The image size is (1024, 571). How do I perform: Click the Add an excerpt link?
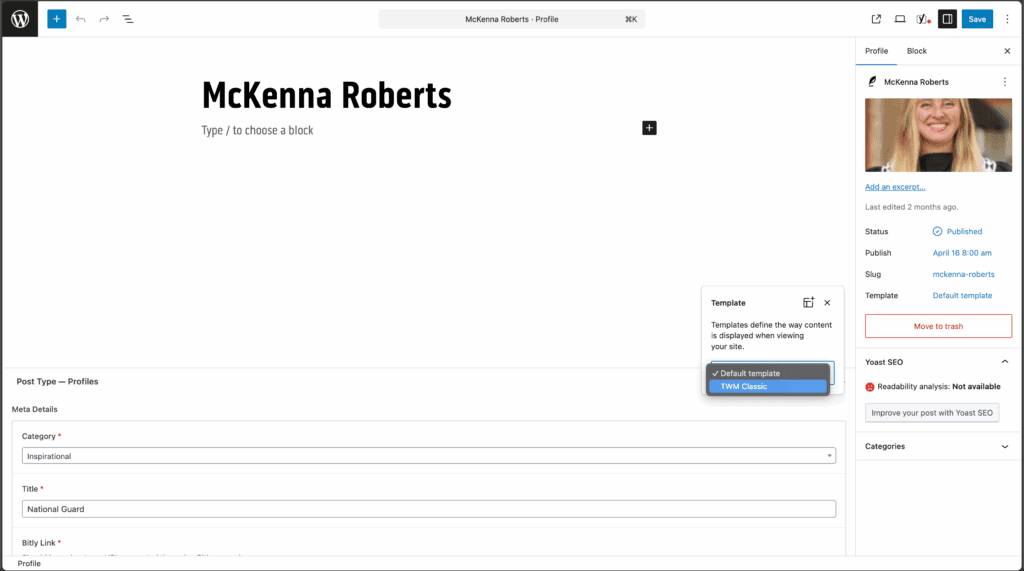click(x=895, y=187)
